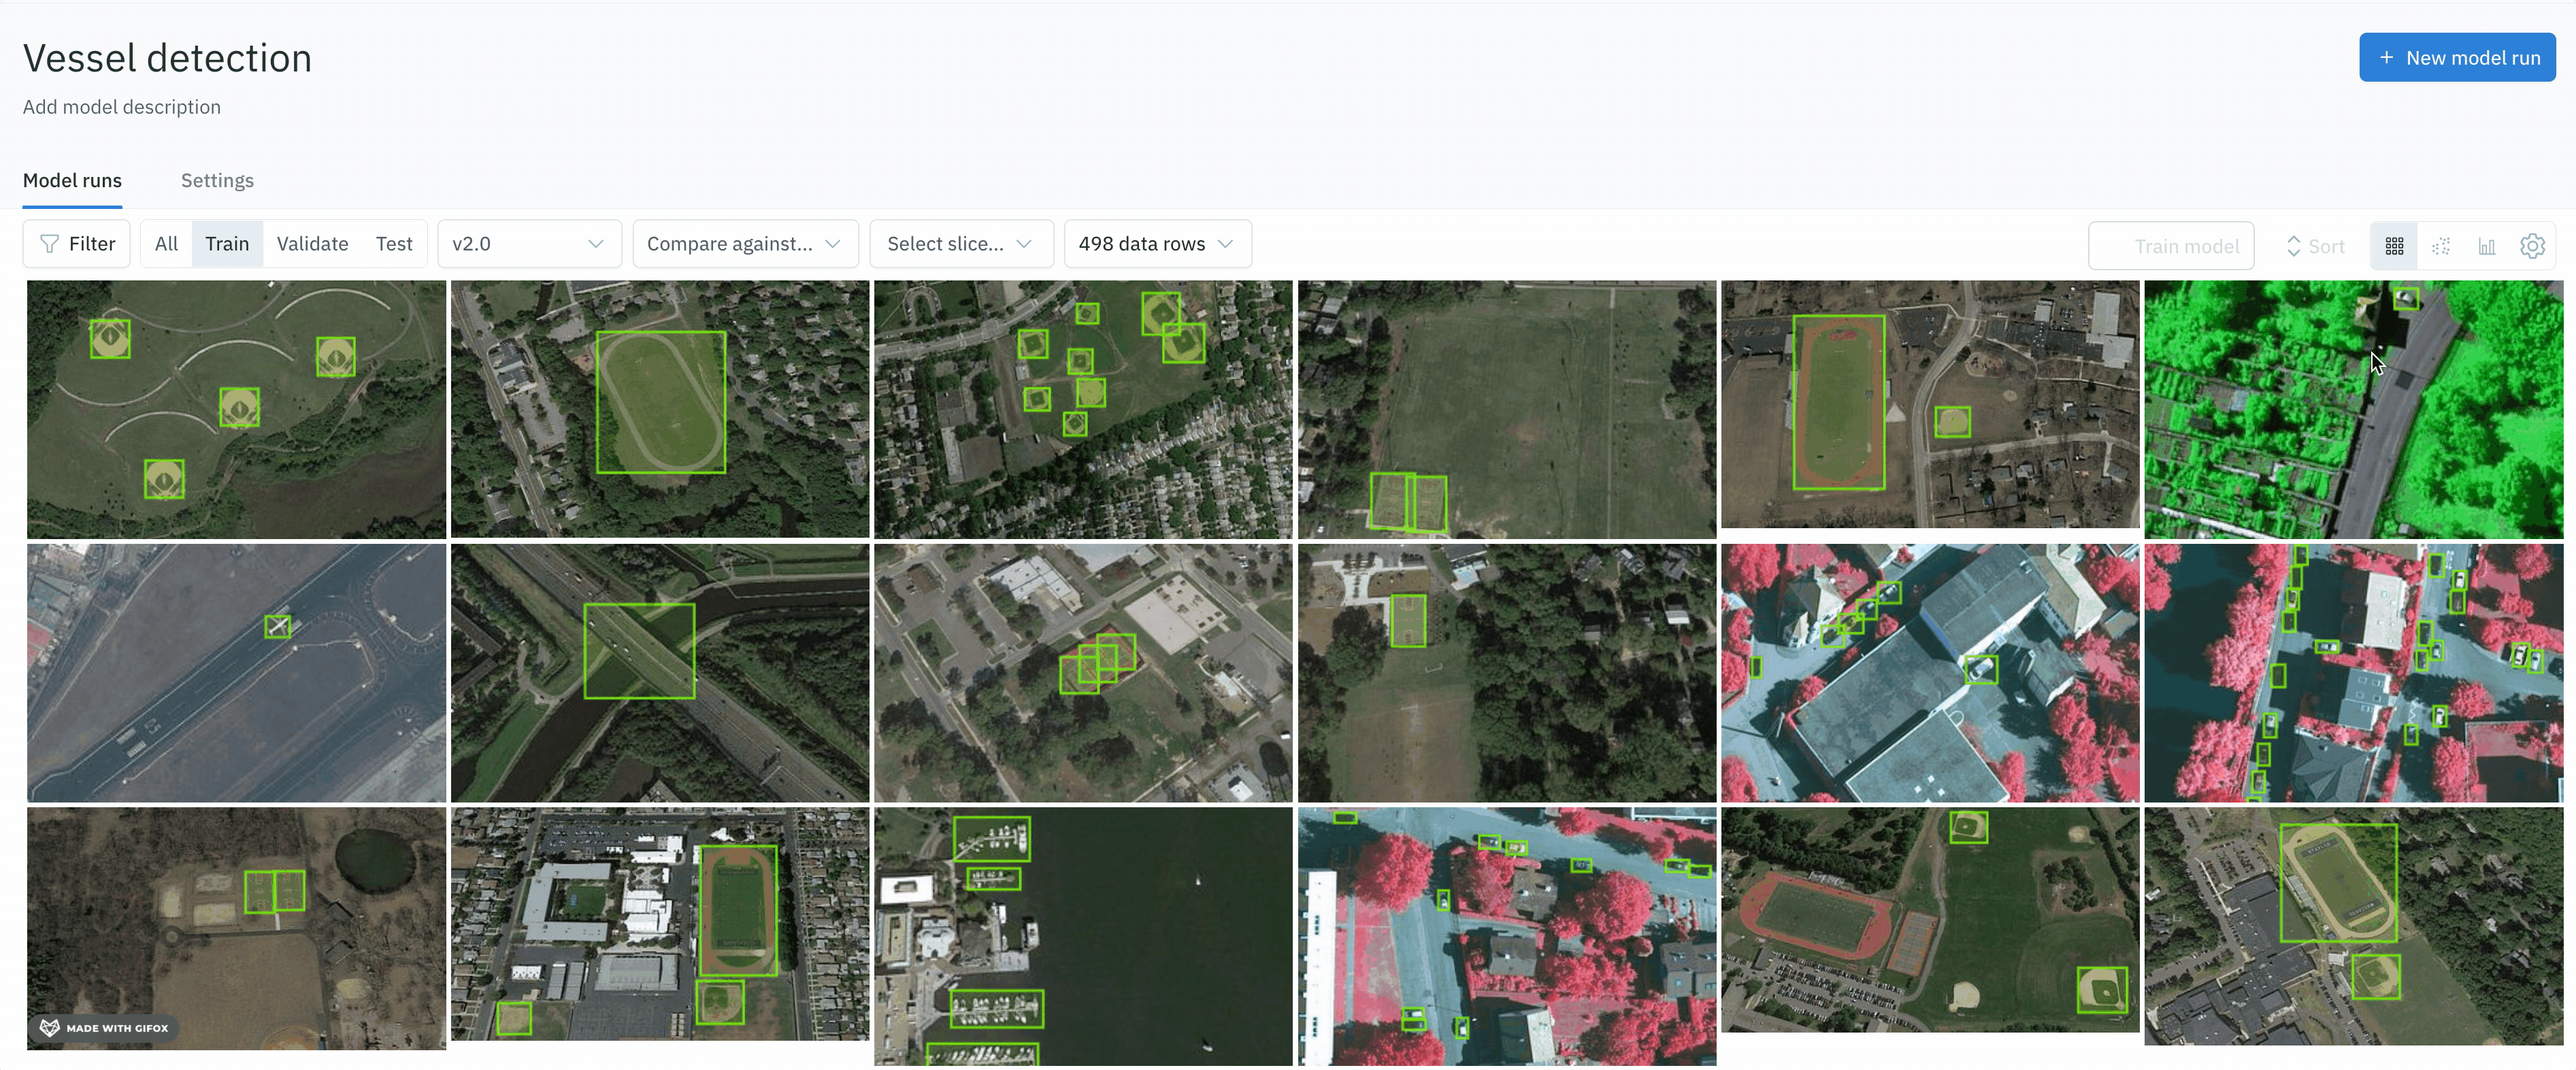Click the Filter funnel button
The height and width of the screenshot is (1070, 2576).
77,244
